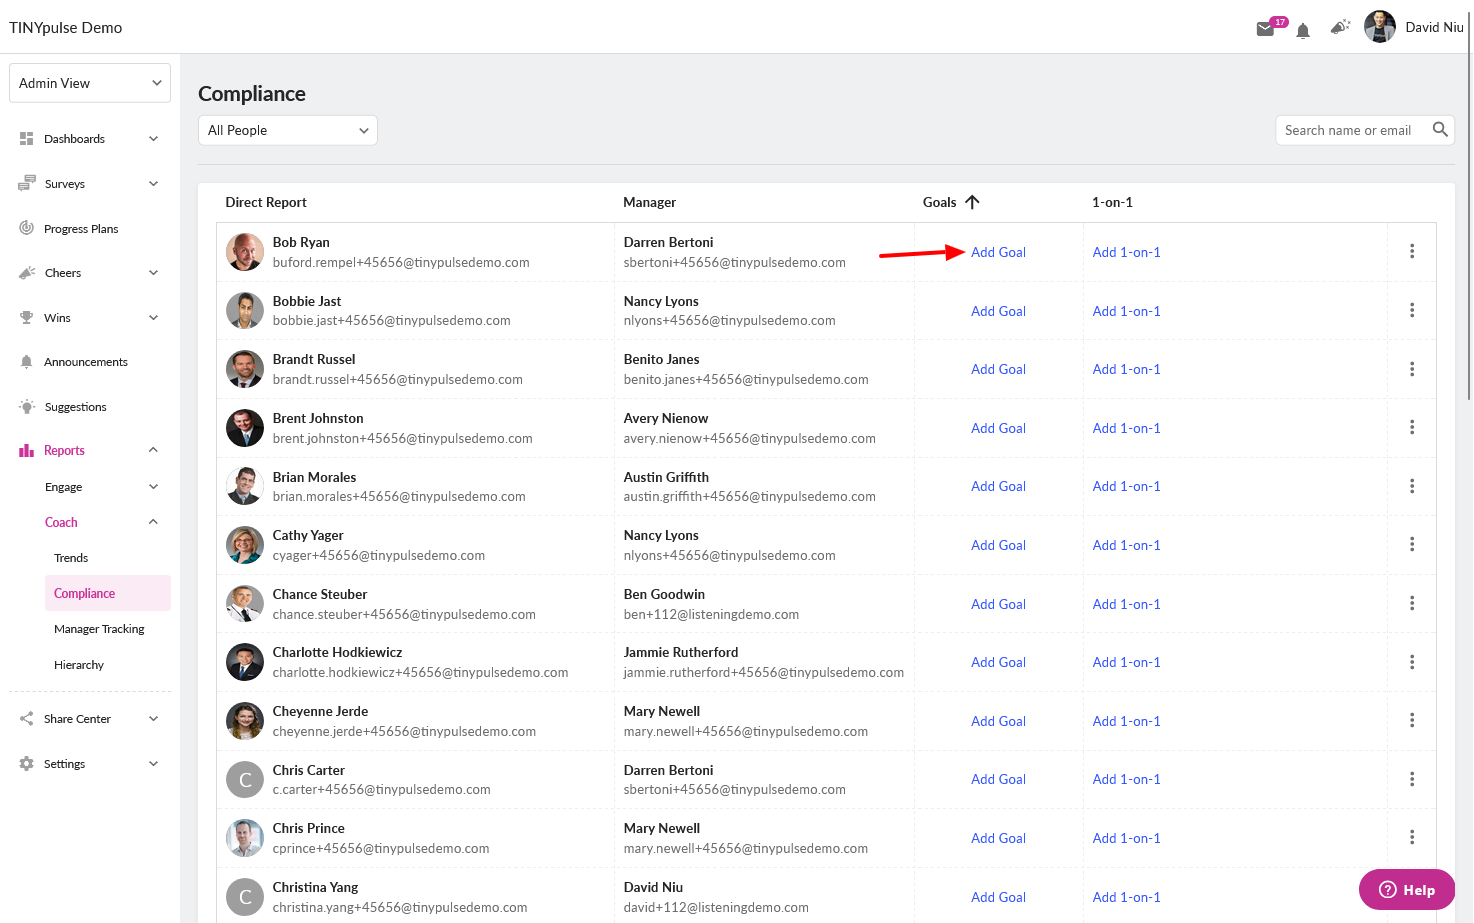This screenshot has height=923, width=1474.
Task: Open the more options menu for Bob Ryan
Action: coord(1412,251)
